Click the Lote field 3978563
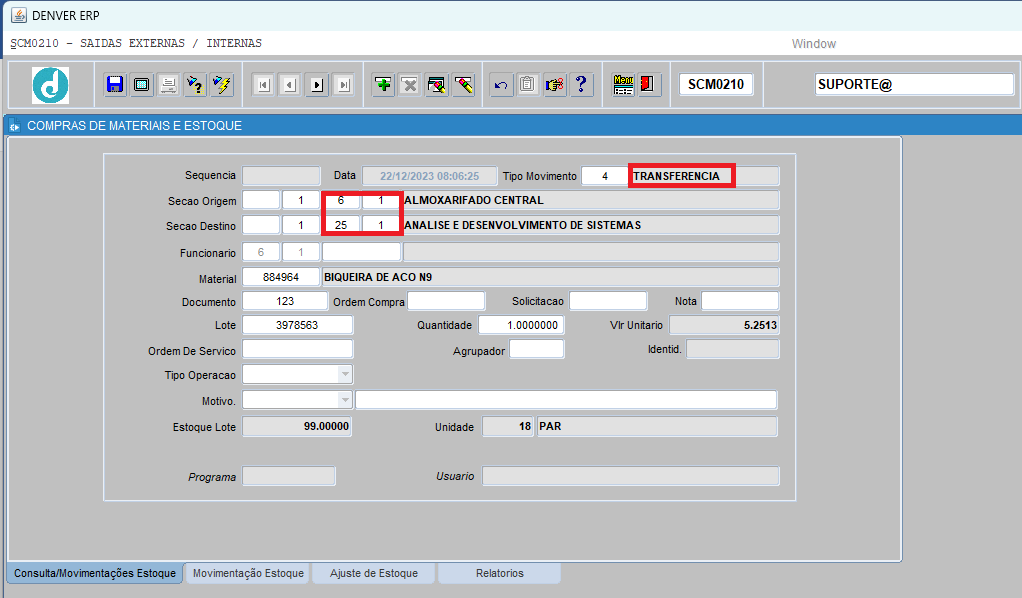Viewport: 1022px width, 598px height. pyautogui.click(x=297, y=325)
